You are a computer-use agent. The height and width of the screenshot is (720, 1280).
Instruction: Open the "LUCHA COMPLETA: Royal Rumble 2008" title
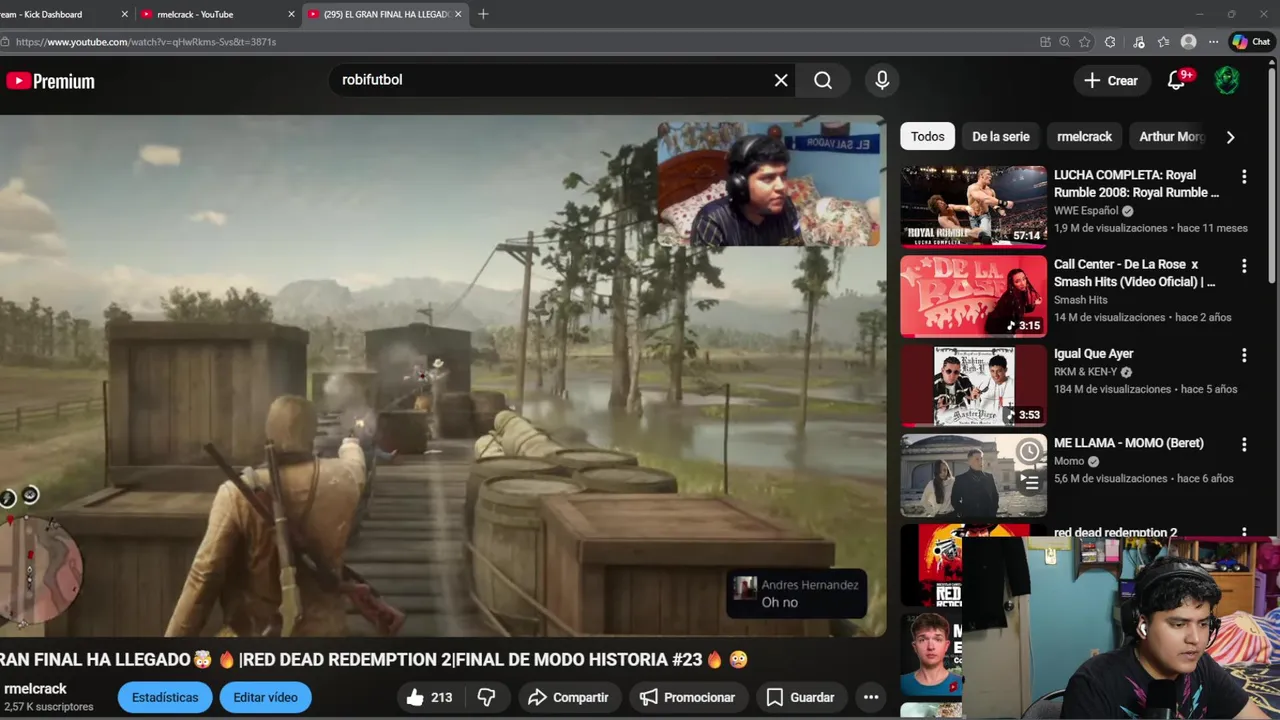point(1136,184)
